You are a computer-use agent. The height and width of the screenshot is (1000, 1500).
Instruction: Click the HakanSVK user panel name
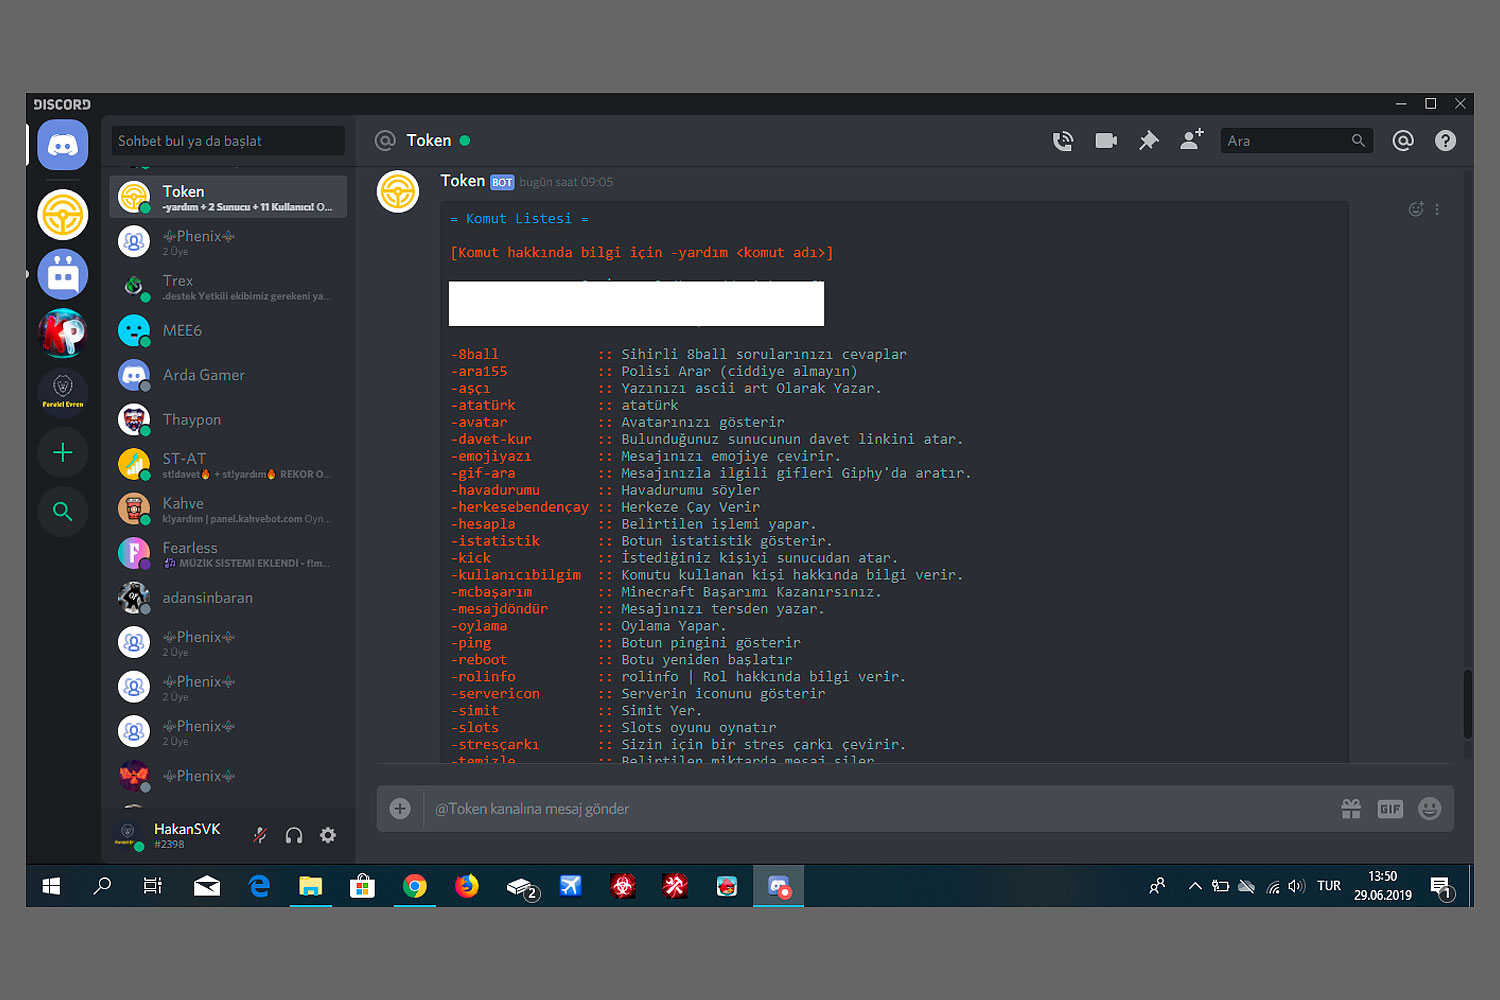click(x=187, y=829)
